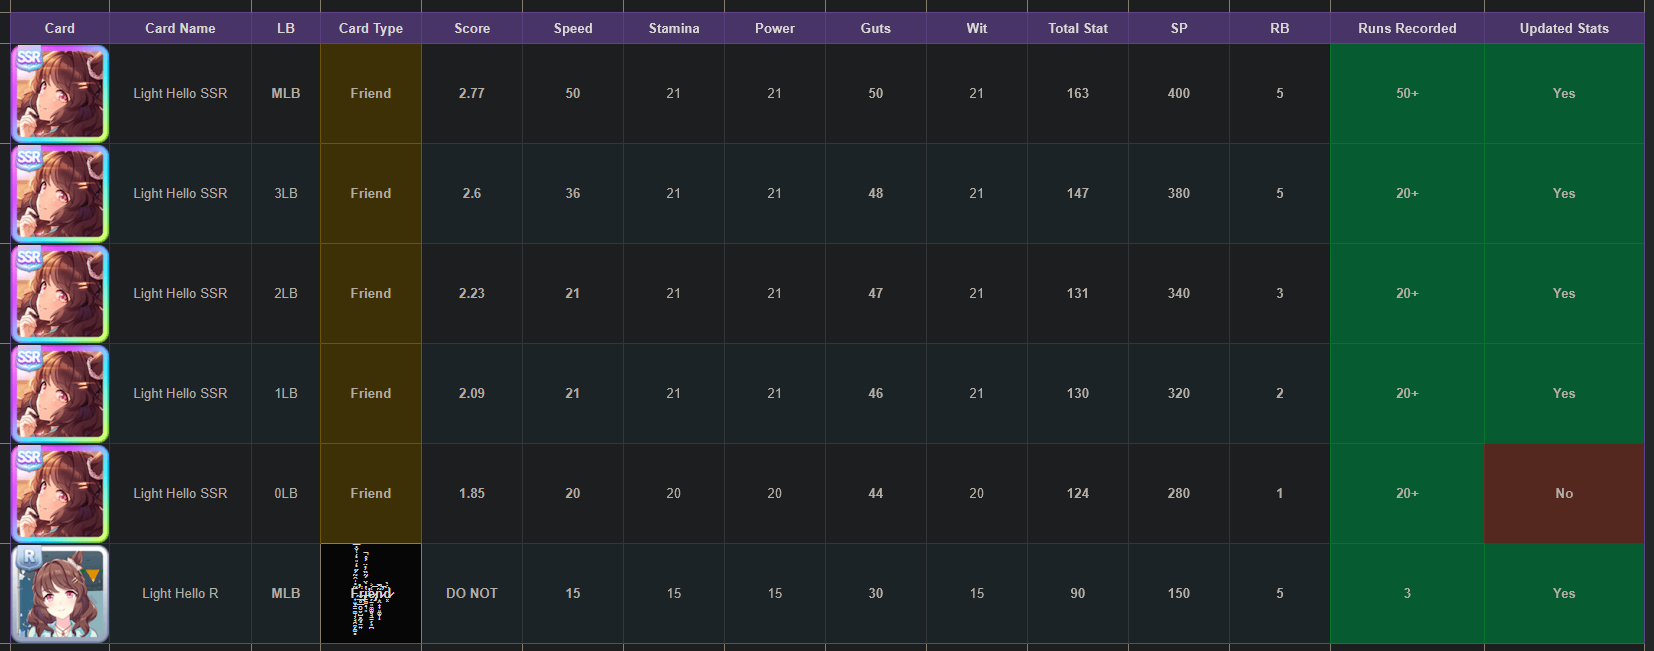Select the Card column header
The height and width of the screenshot is (651, 1654).
click(x=60, y=28)
